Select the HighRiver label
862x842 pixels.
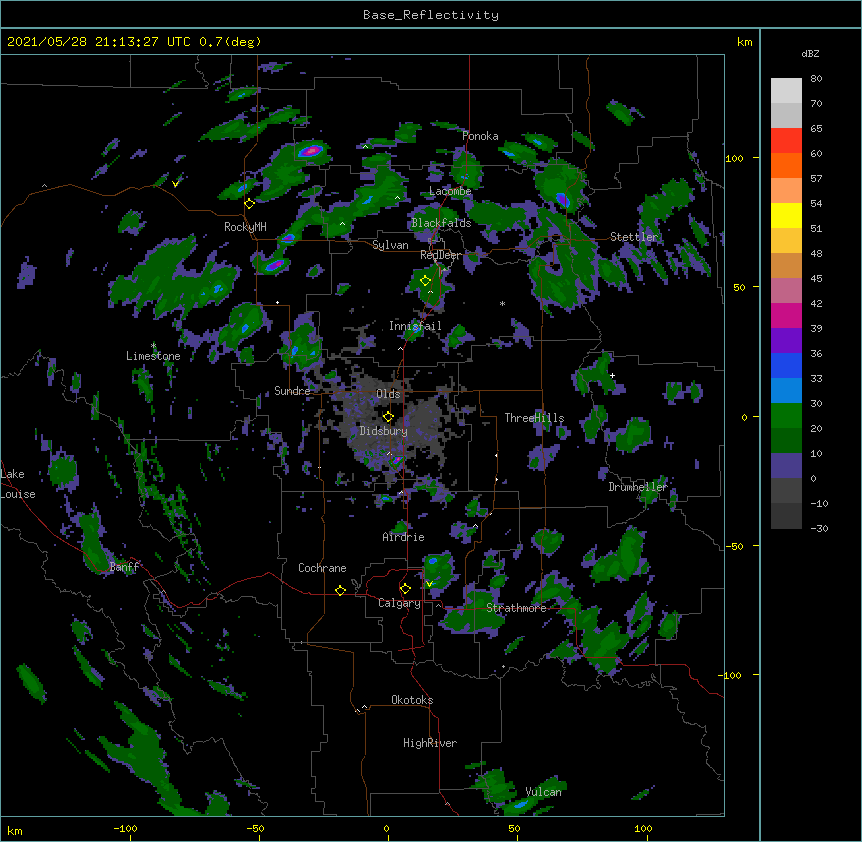click(x=430, y=743)
